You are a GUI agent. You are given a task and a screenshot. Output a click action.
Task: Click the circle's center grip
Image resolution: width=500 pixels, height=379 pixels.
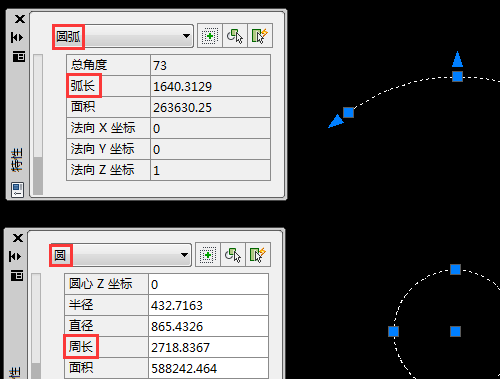455,331
